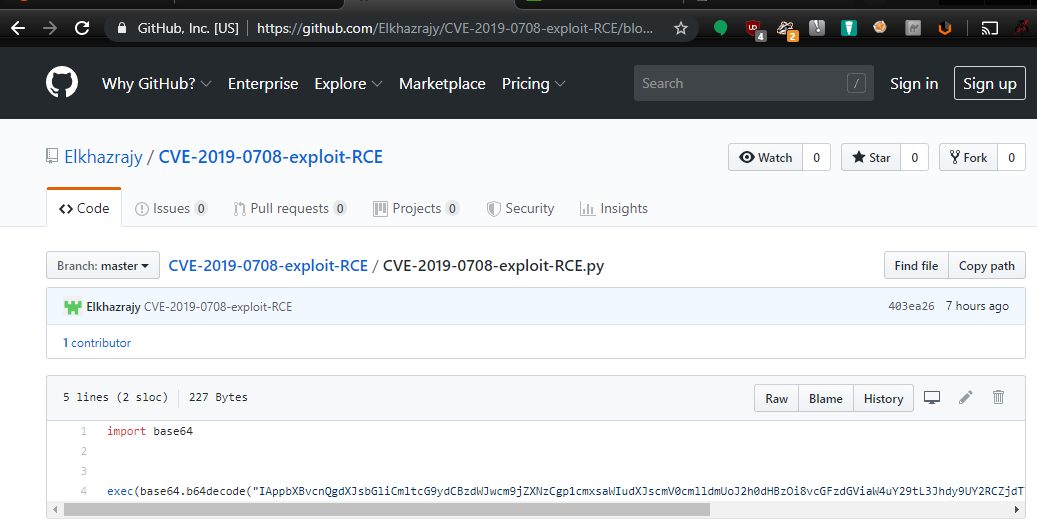1037x529 pixels.
Task: Click the horizontal code scrollbar thumb
Action: (386, 509)
